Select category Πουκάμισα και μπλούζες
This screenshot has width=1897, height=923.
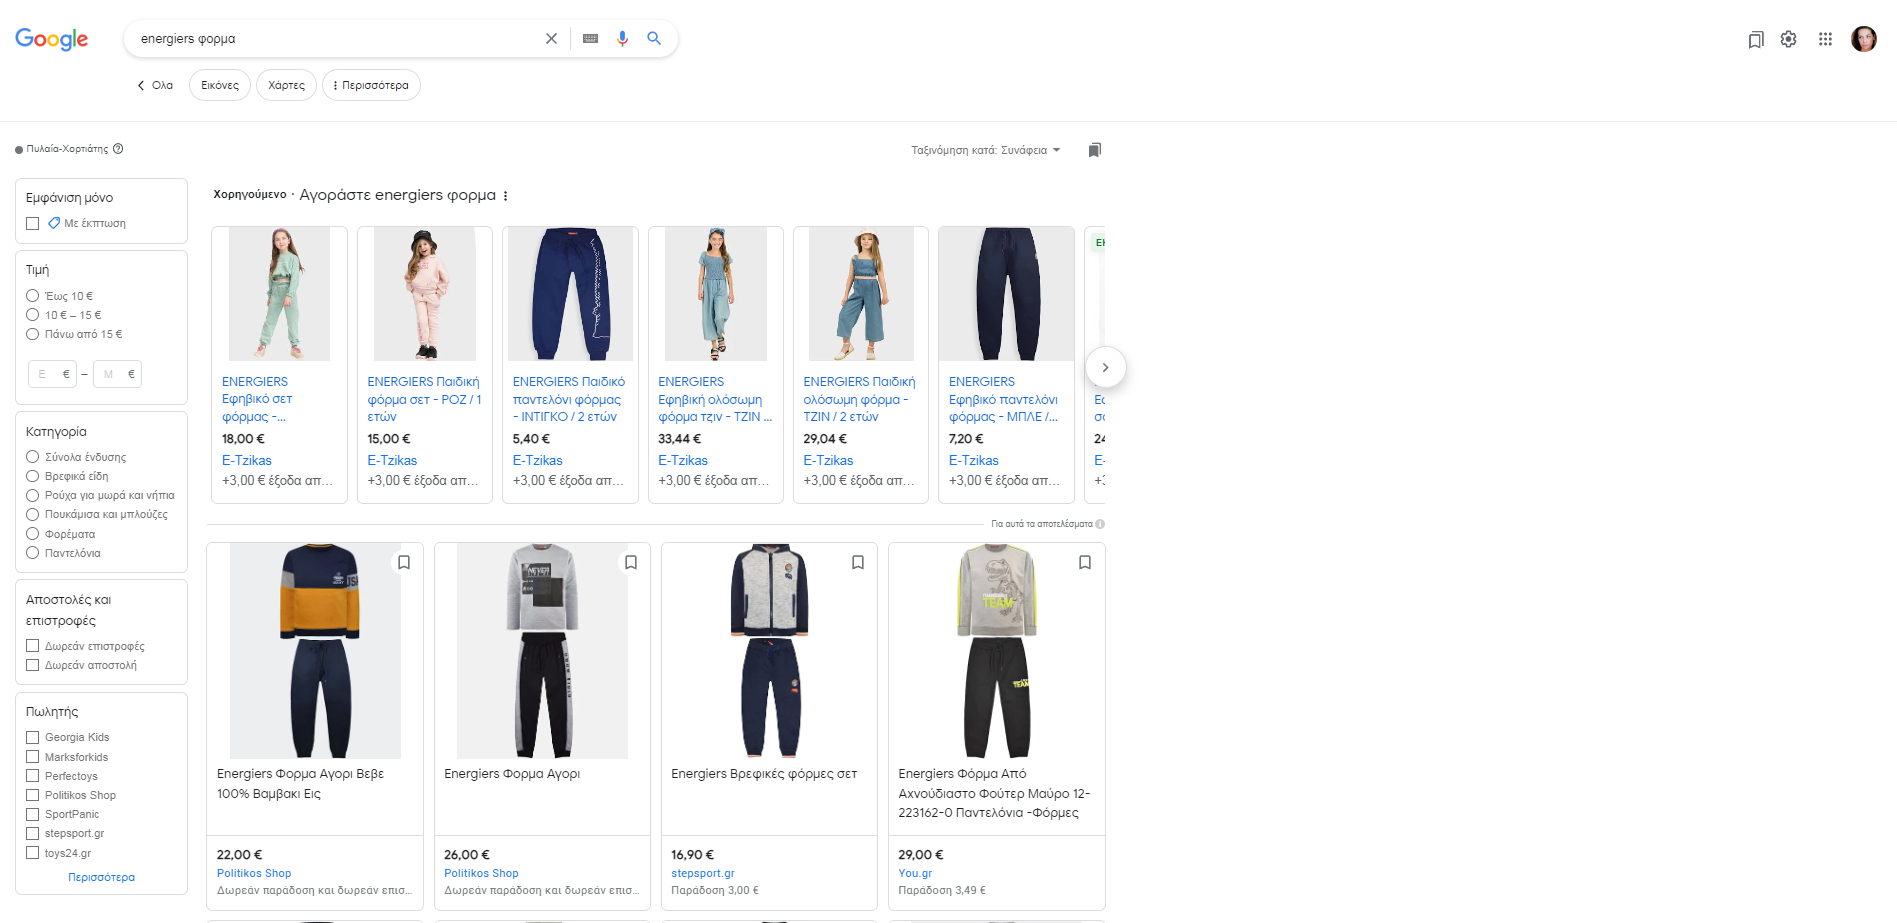point(33,514)
